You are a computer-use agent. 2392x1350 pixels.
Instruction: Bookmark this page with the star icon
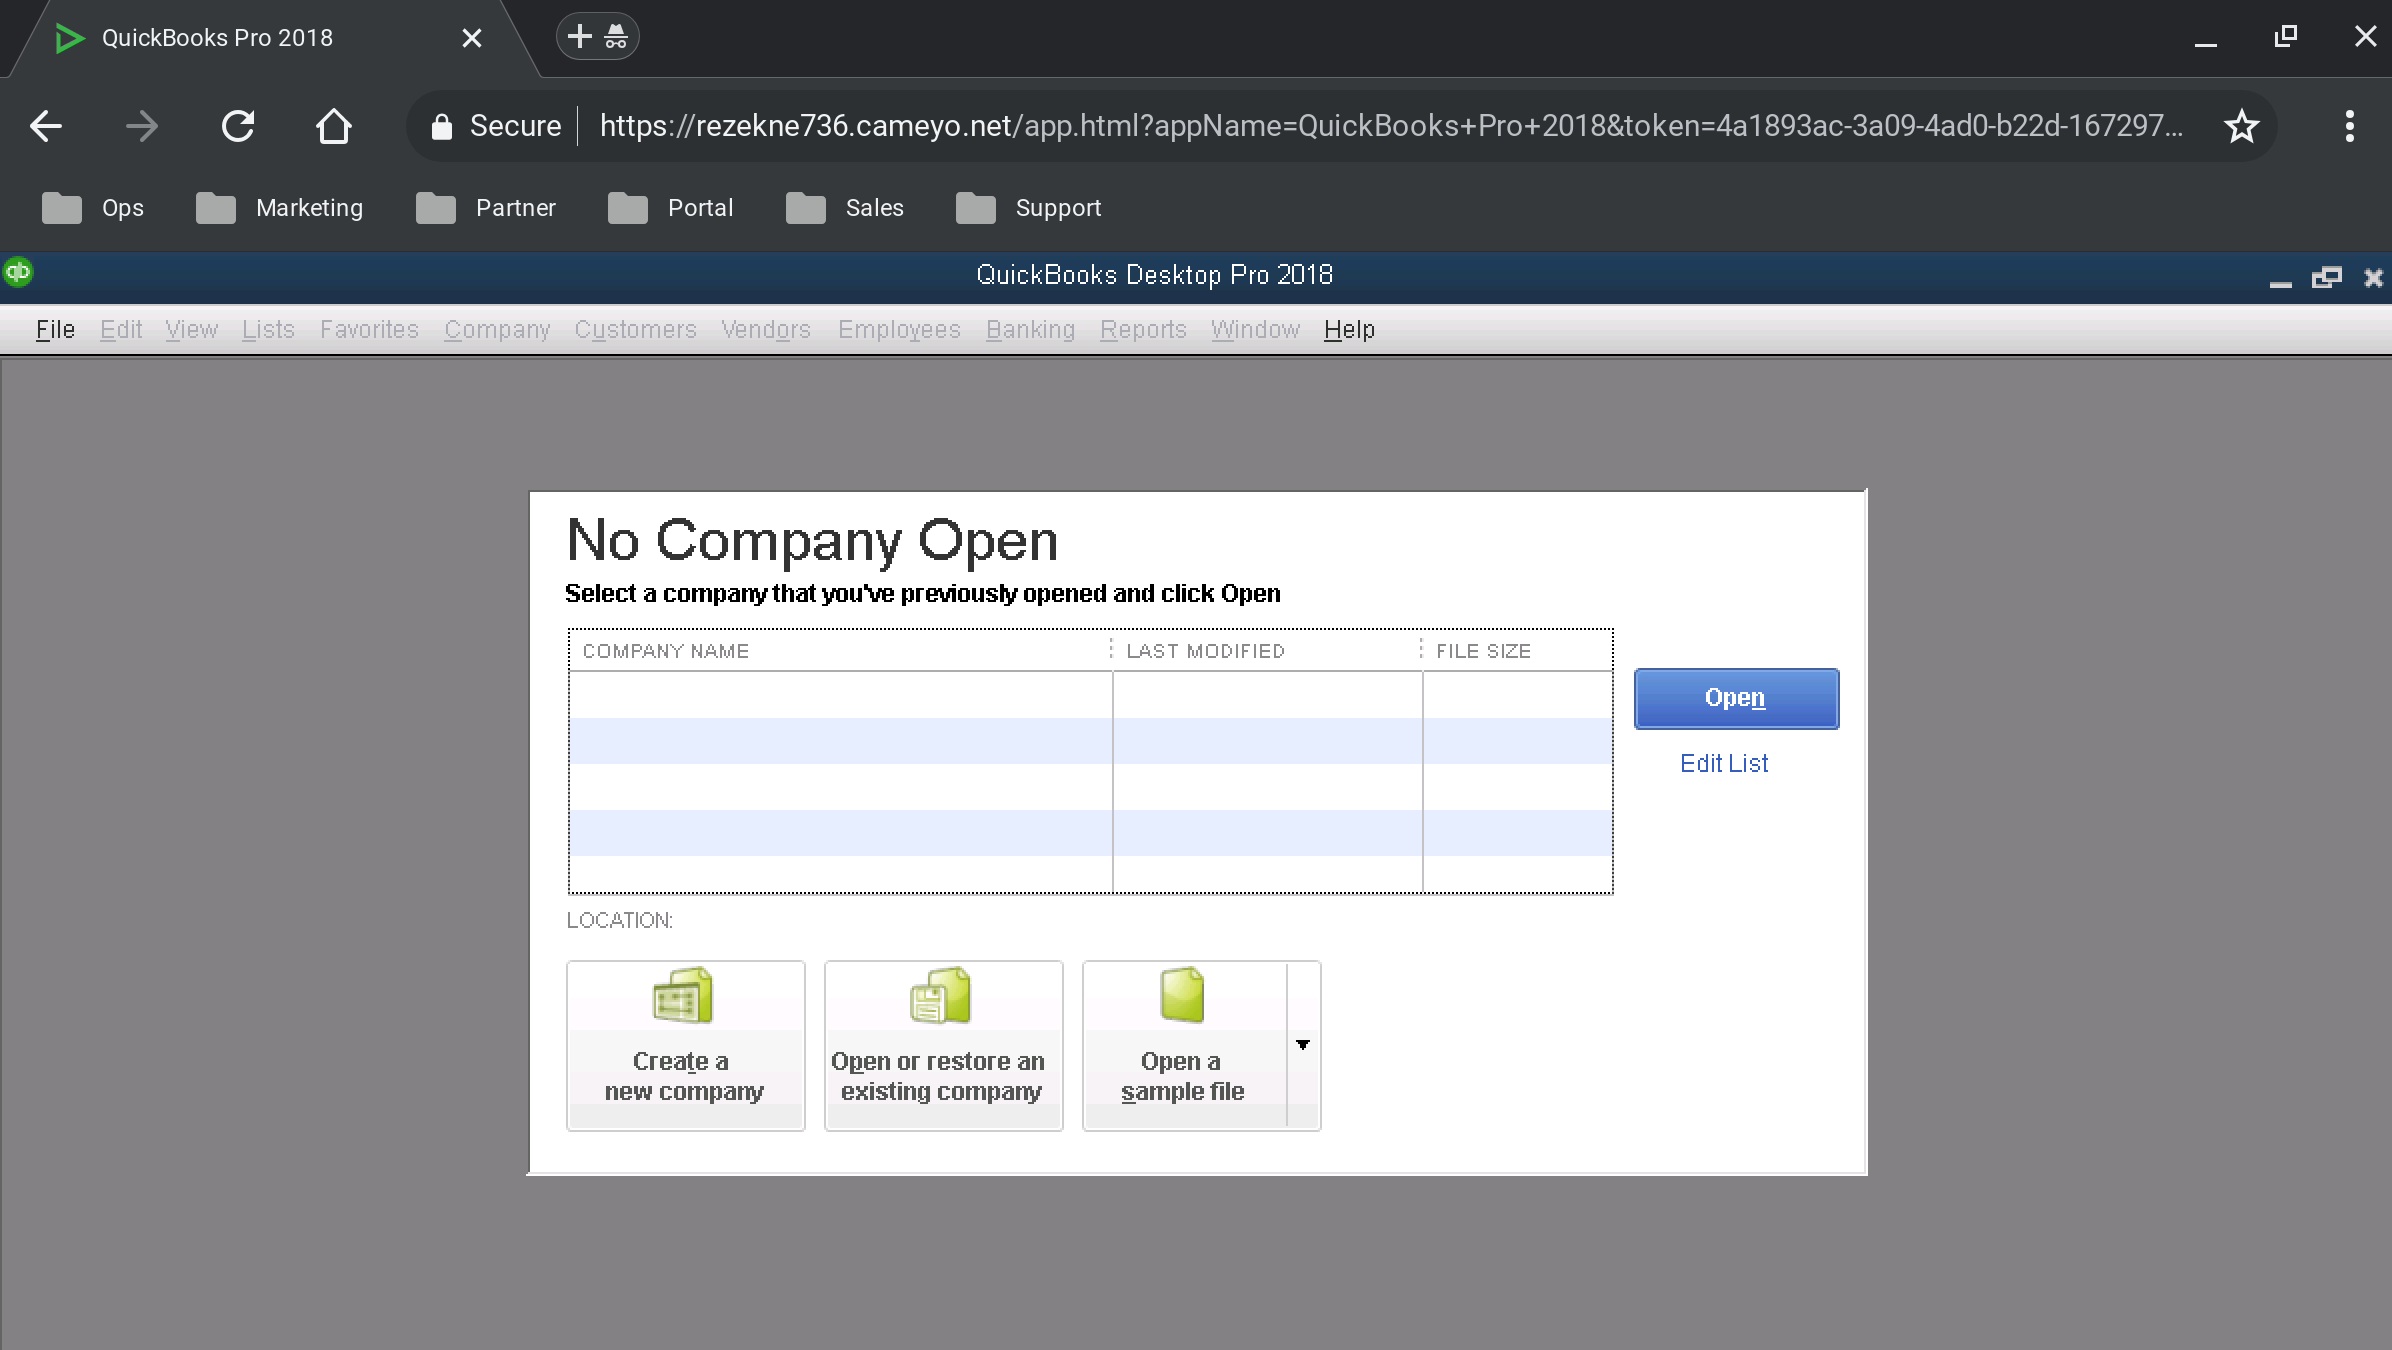2241,126
